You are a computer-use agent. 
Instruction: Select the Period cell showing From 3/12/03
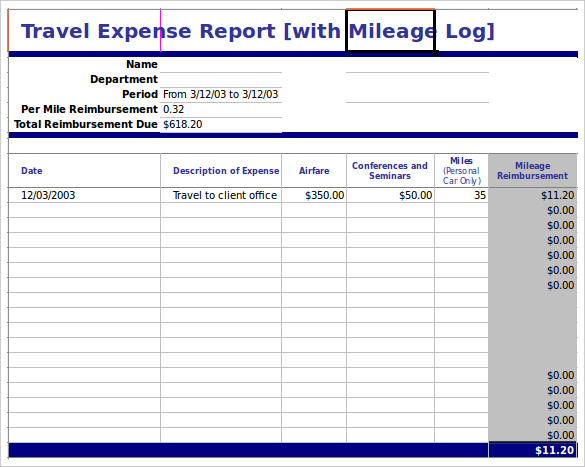point(221,95)
